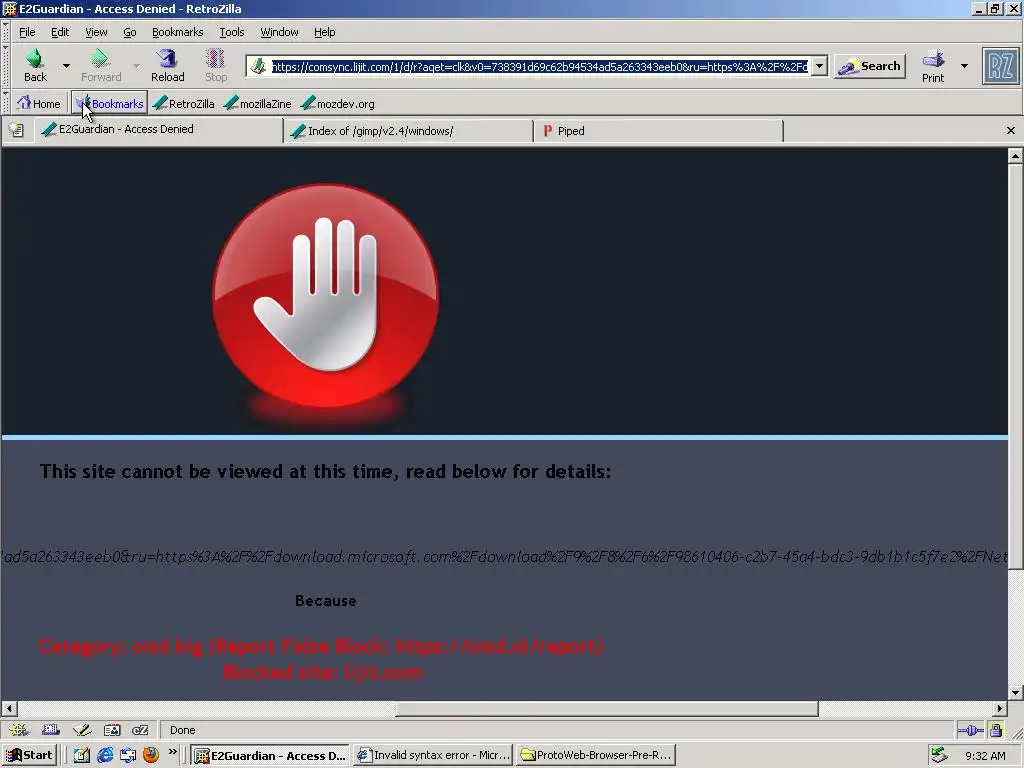Click the 9:32 AM clock
This screenshot has height=768, width=1024.
pos(985,756)
